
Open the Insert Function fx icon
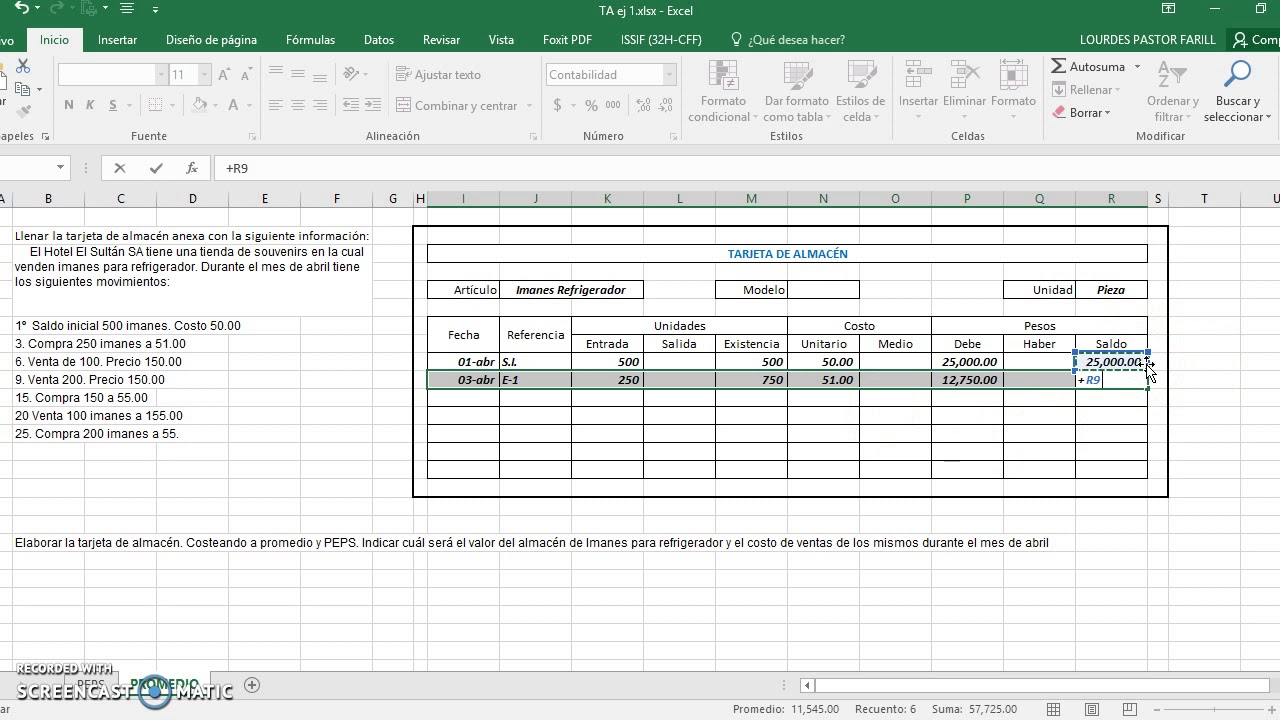point(192,169)
